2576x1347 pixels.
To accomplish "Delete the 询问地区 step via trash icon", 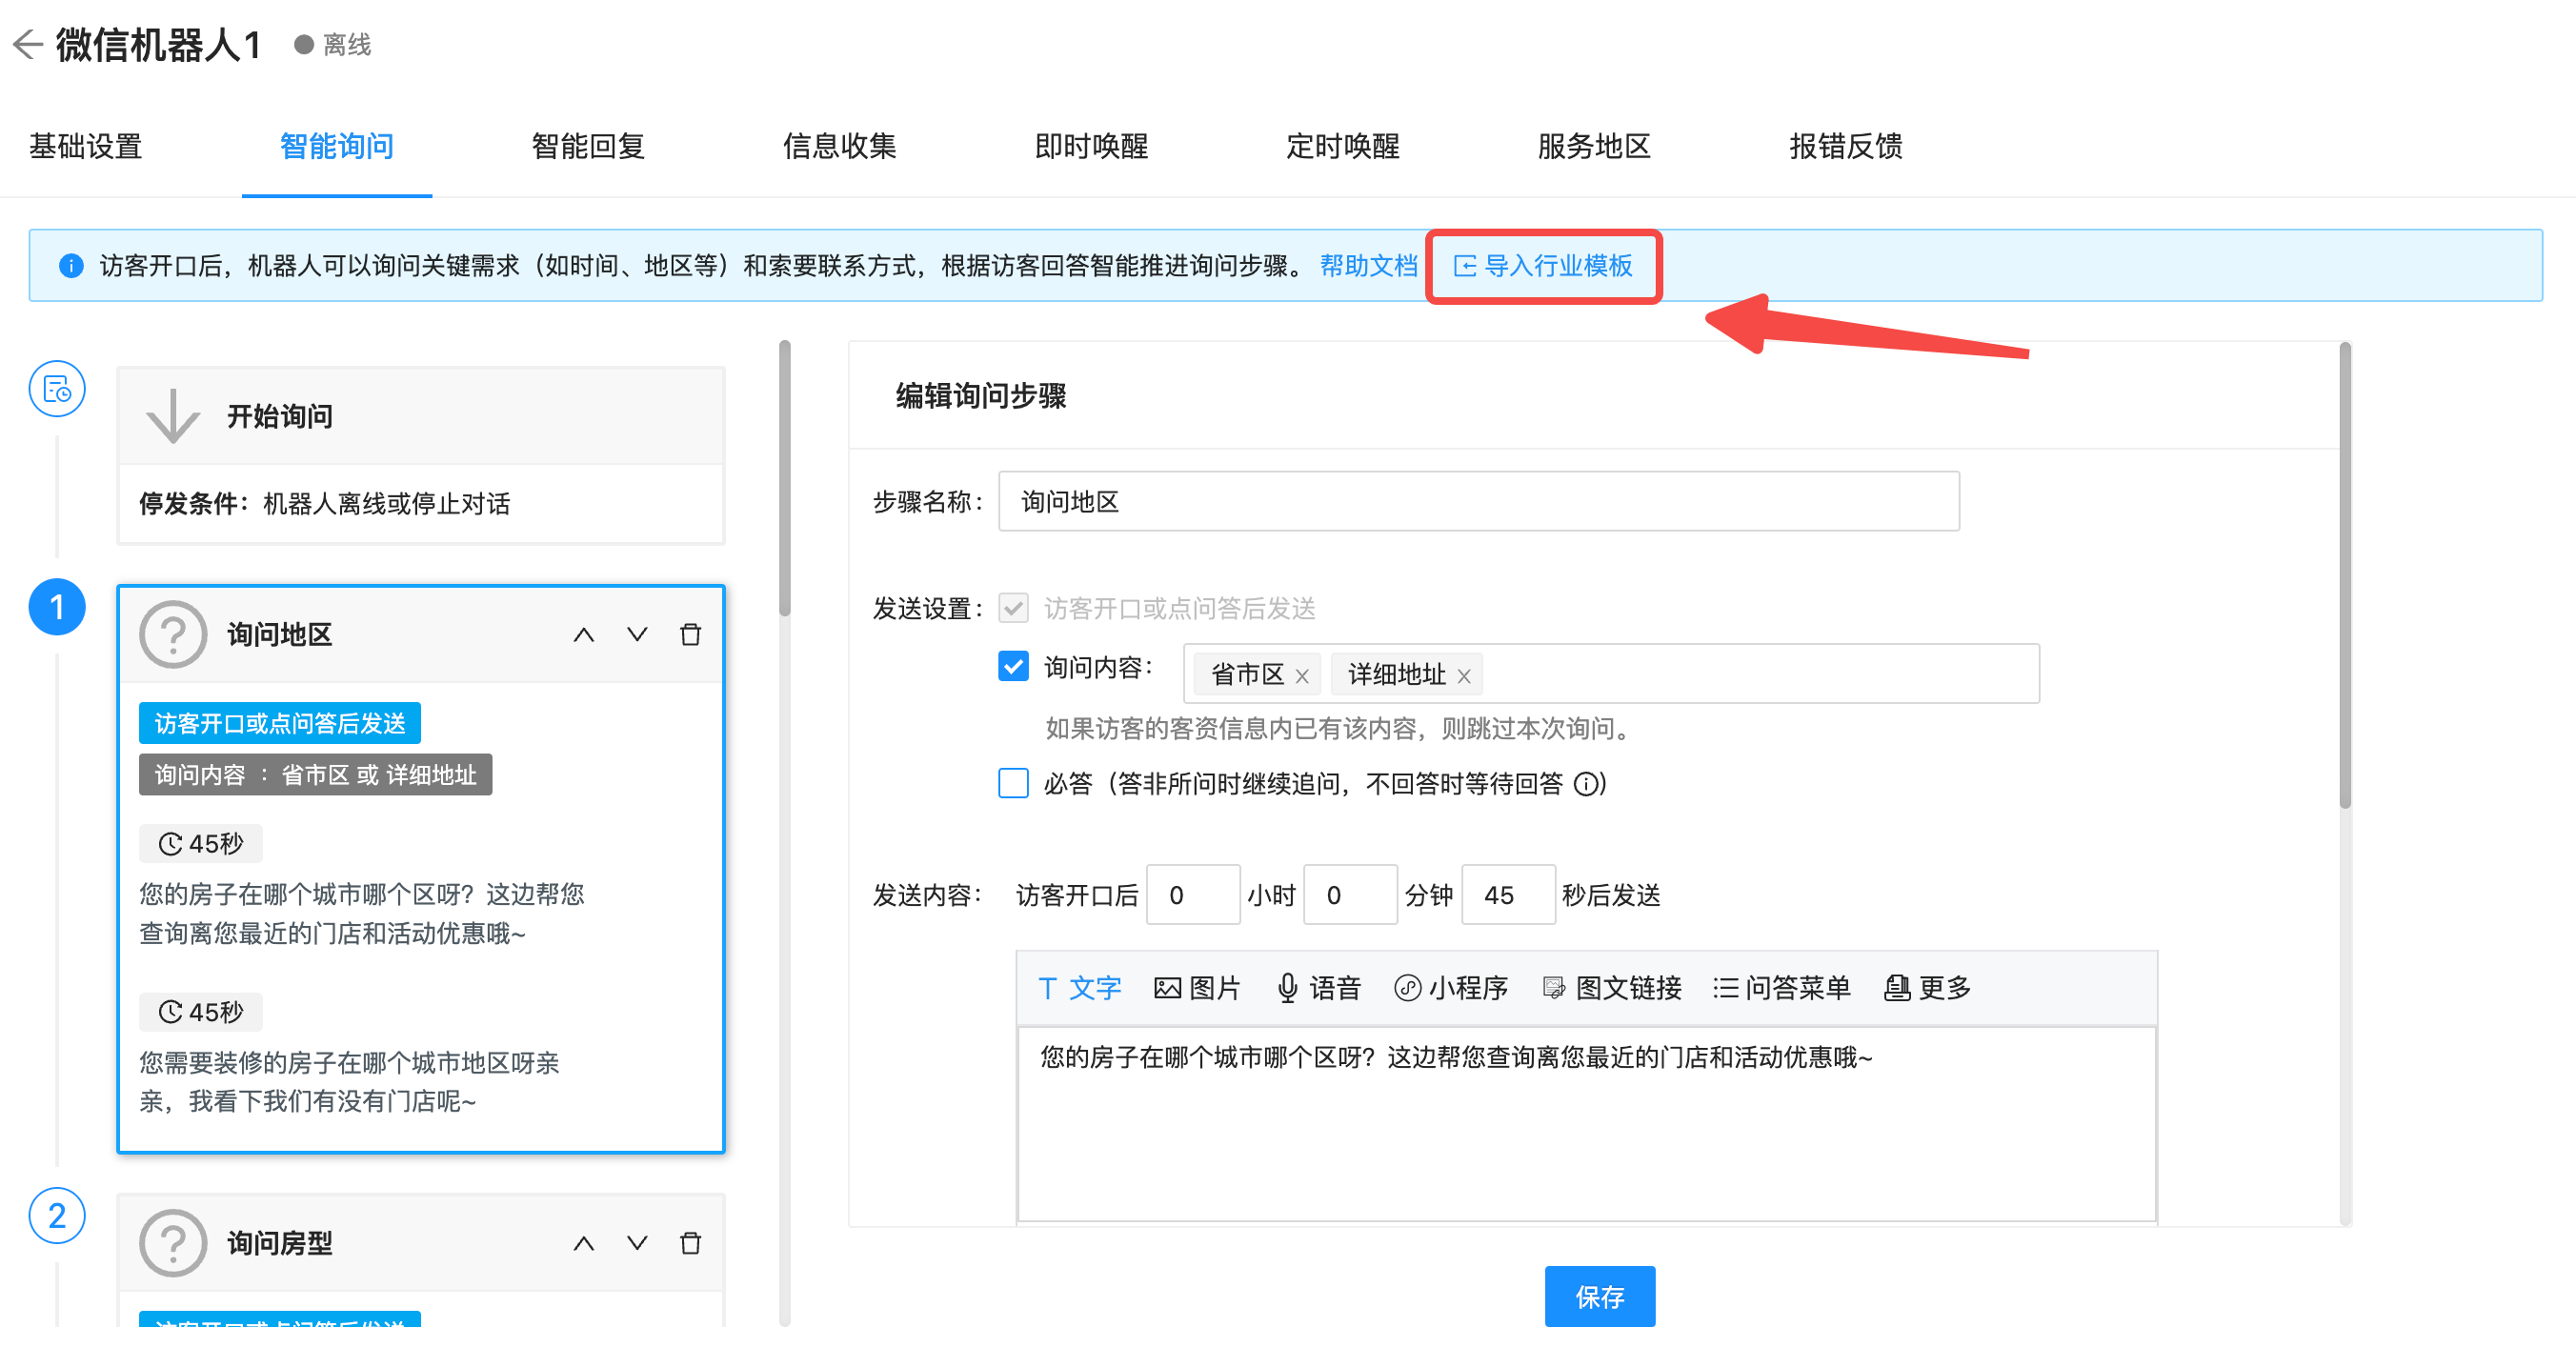I will click(690, 634).
